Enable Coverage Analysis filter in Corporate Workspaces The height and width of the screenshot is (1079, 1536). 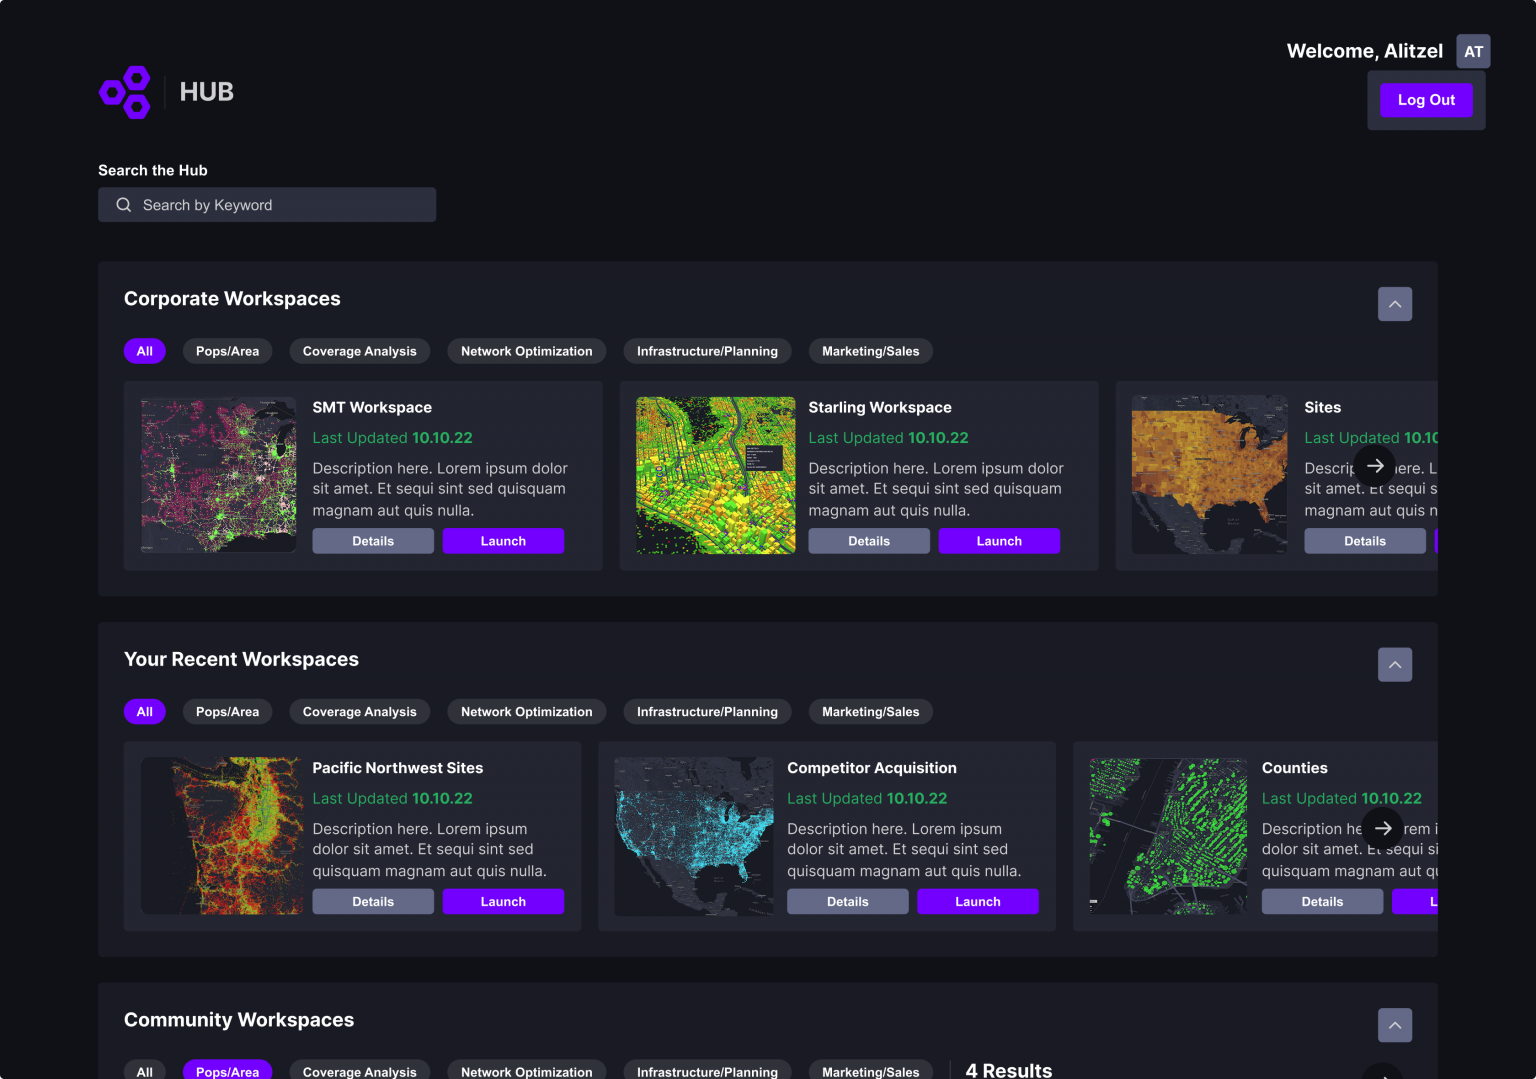[359, 351]
